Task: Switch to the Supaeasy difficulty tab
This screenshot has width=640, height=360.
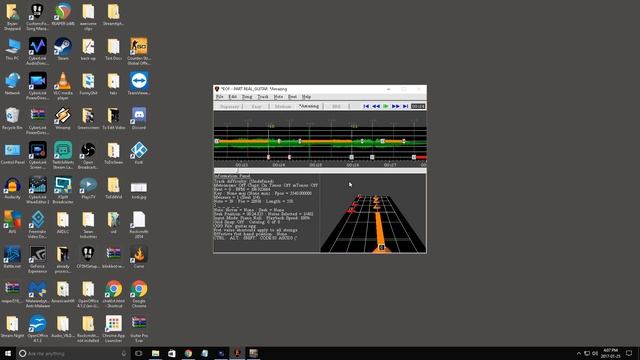Action: pyautogui.click(x=229, y=107)
